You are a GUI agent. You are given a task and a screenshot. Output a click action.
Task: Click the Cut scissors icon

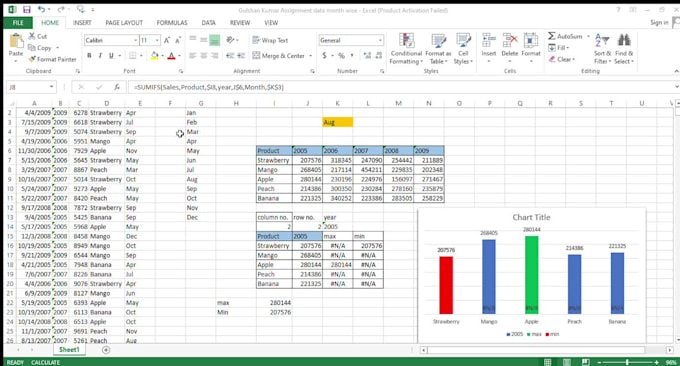pos(32,36)
